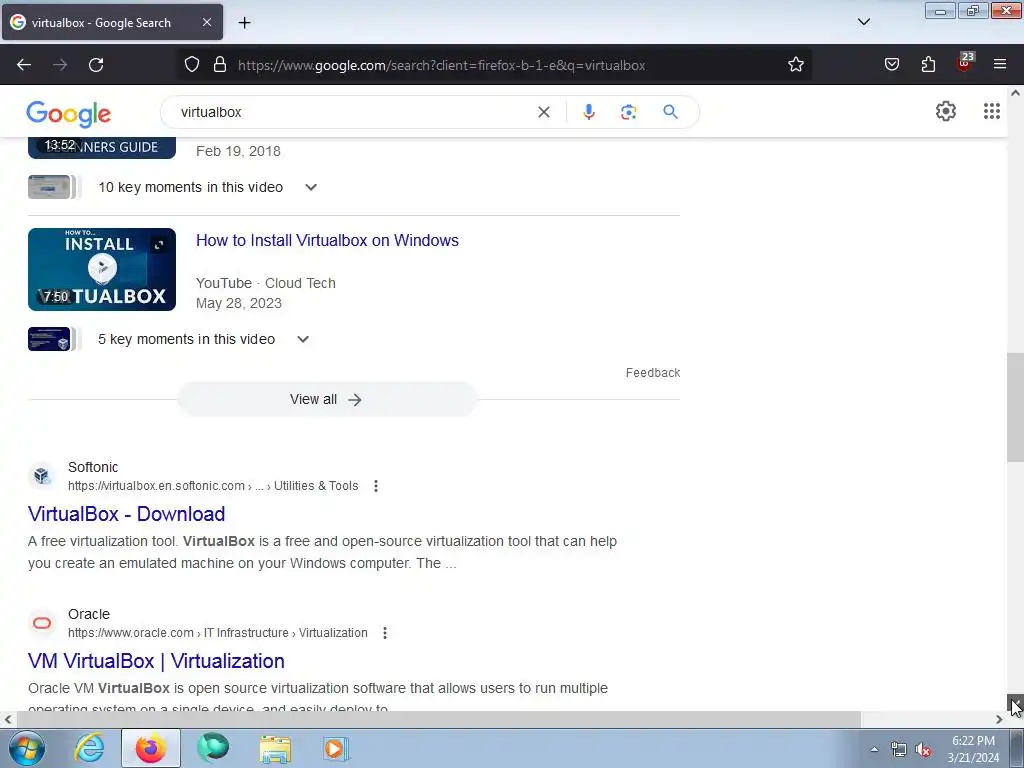The width and height of the screenshot is (1024, 768).
Task: Submit search with magnifier icon
Action: point(670,112)
